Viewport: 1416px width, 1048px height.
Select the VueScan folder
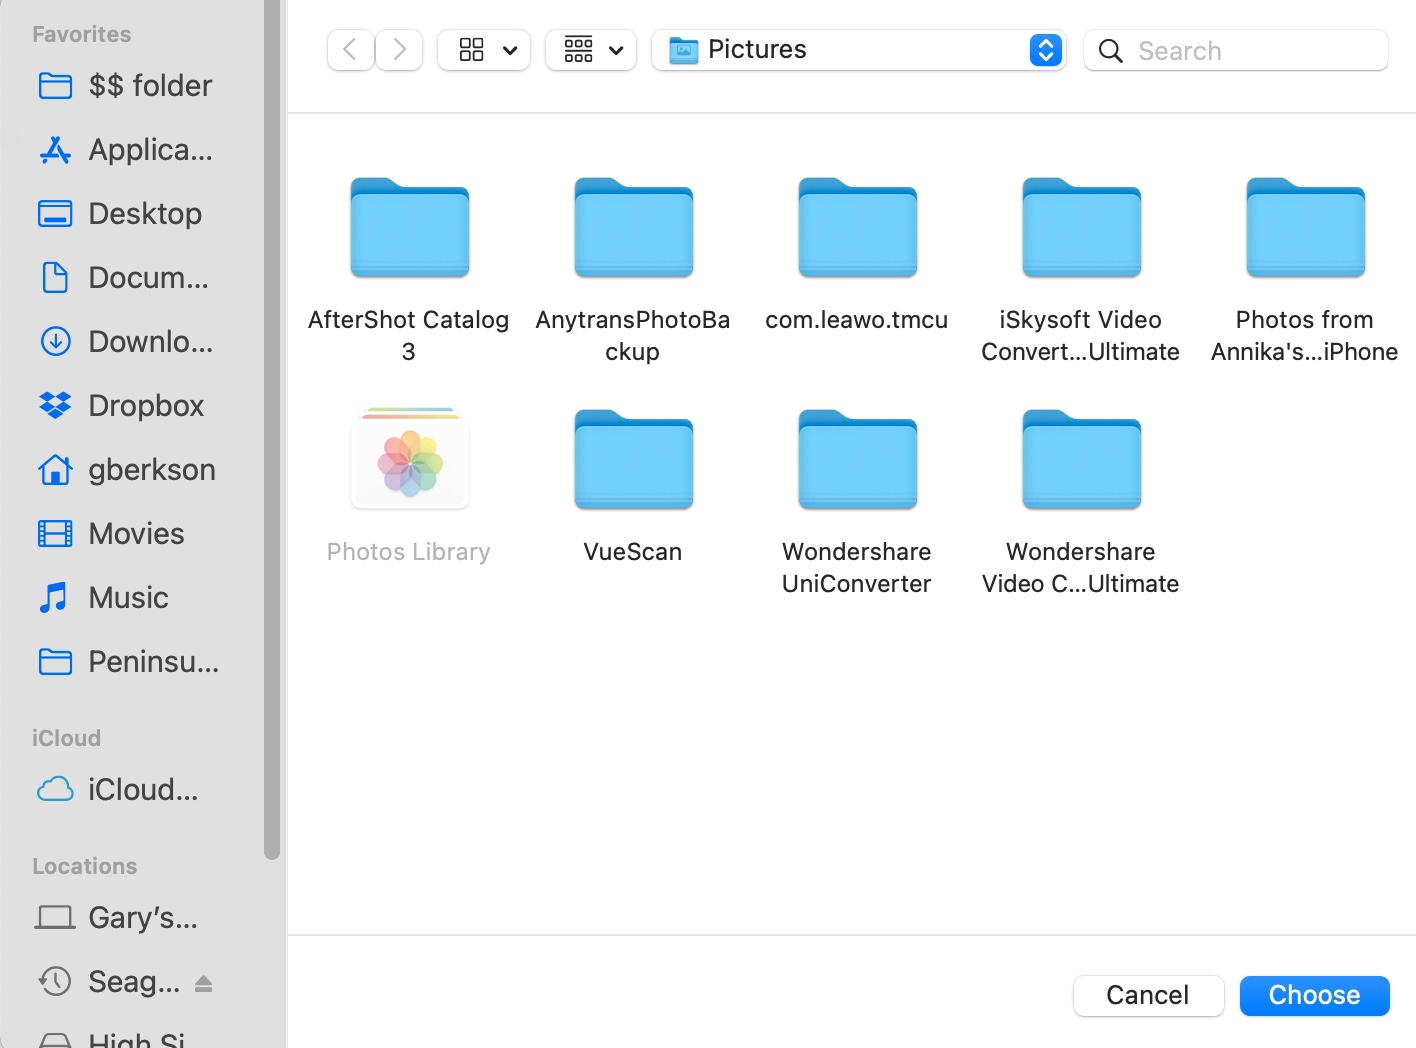633,486
